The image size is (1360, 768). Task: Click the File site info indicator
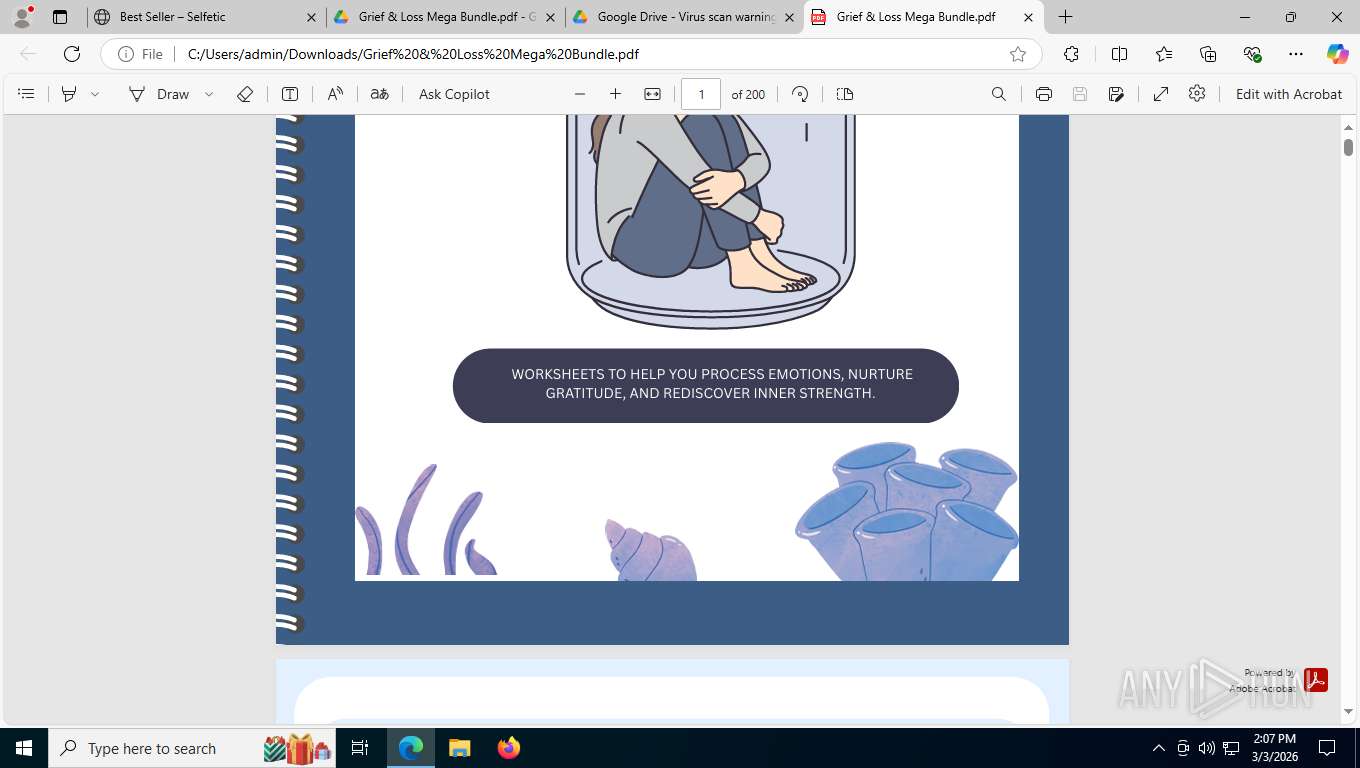coord(141,54)
